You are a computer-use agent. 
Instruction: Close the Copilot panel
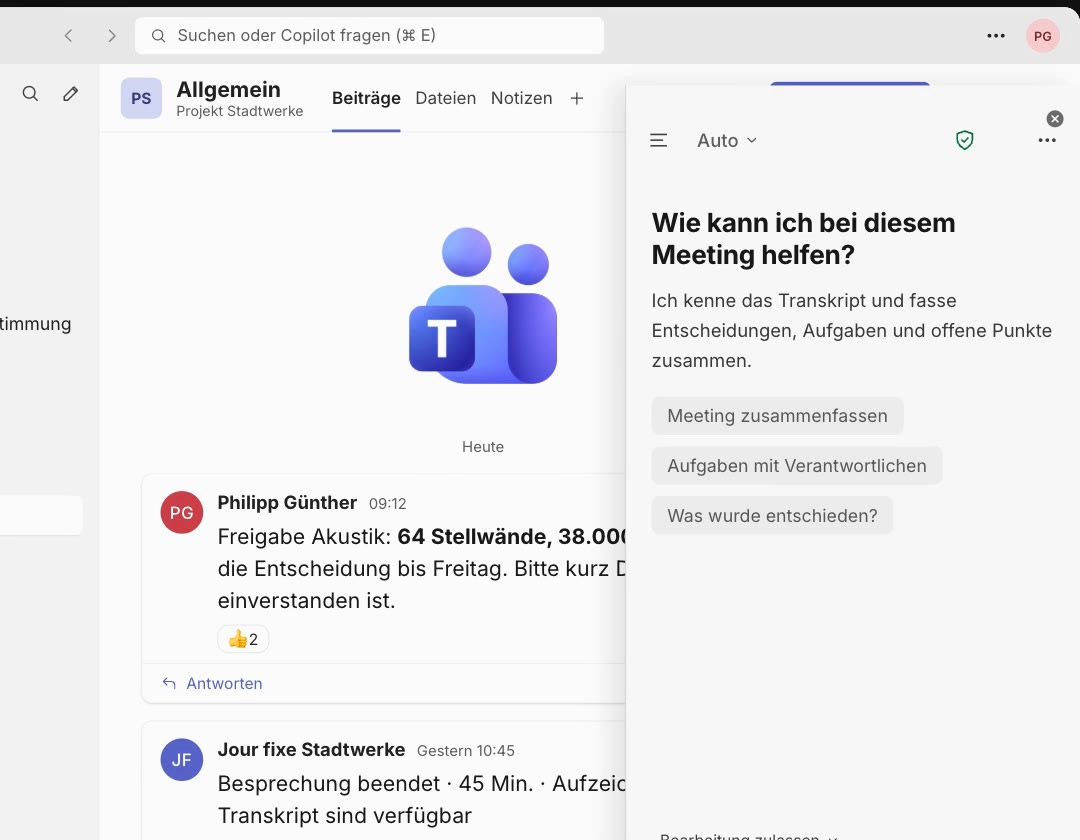click(1055, 119)
